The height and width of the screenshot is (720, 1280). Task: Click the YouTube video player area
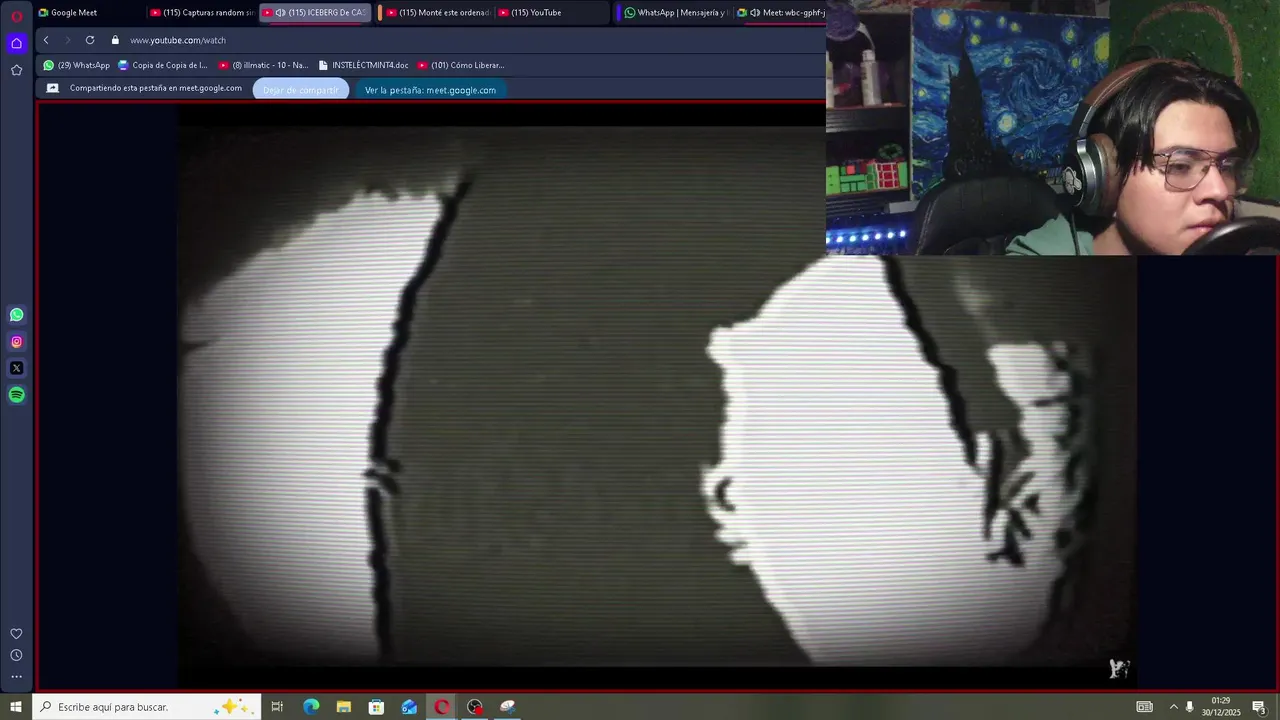[656, 395]
